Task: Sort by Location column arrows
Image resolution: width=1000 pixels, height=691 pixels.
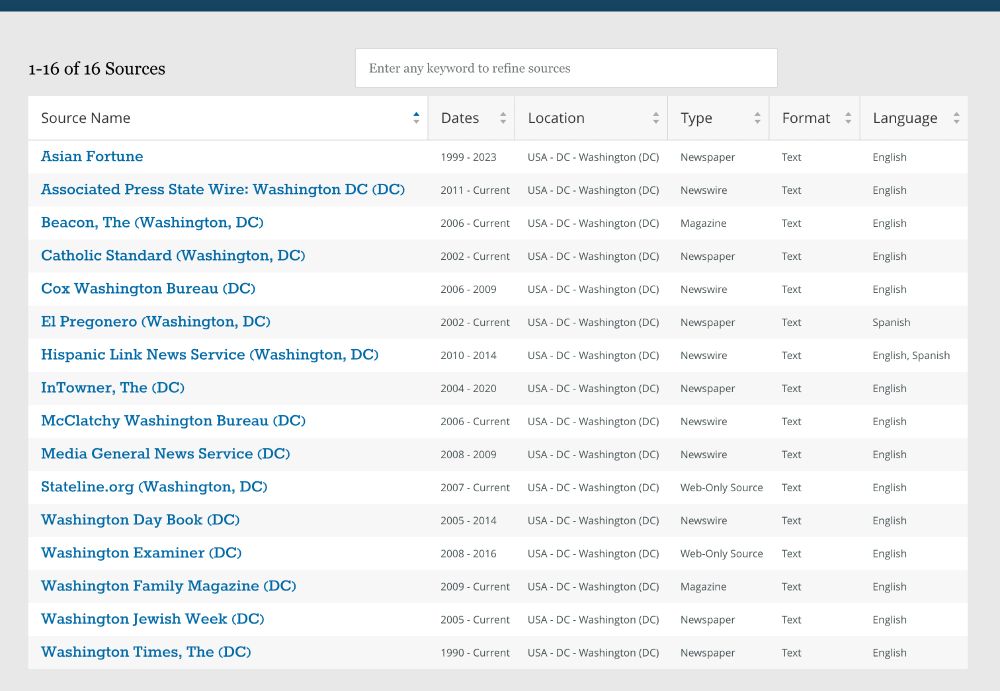Action: click(656, 118)
